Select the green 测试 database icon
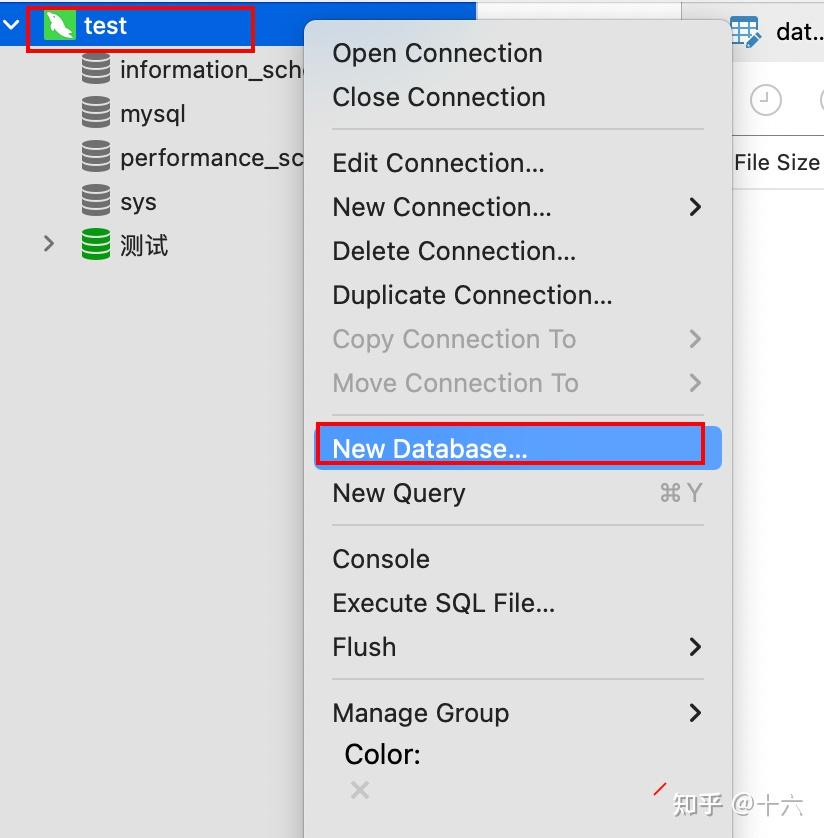 96,244
